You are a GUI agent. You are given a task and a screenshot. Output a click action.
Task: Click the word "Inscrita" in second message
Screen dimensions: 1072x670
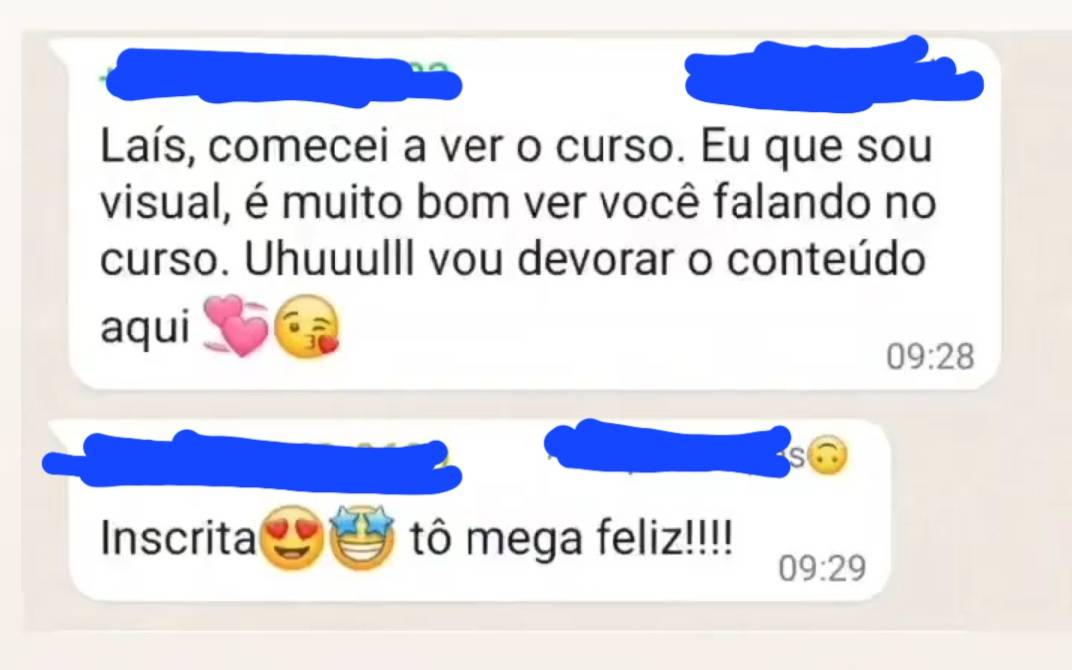(x=178, y=538)
